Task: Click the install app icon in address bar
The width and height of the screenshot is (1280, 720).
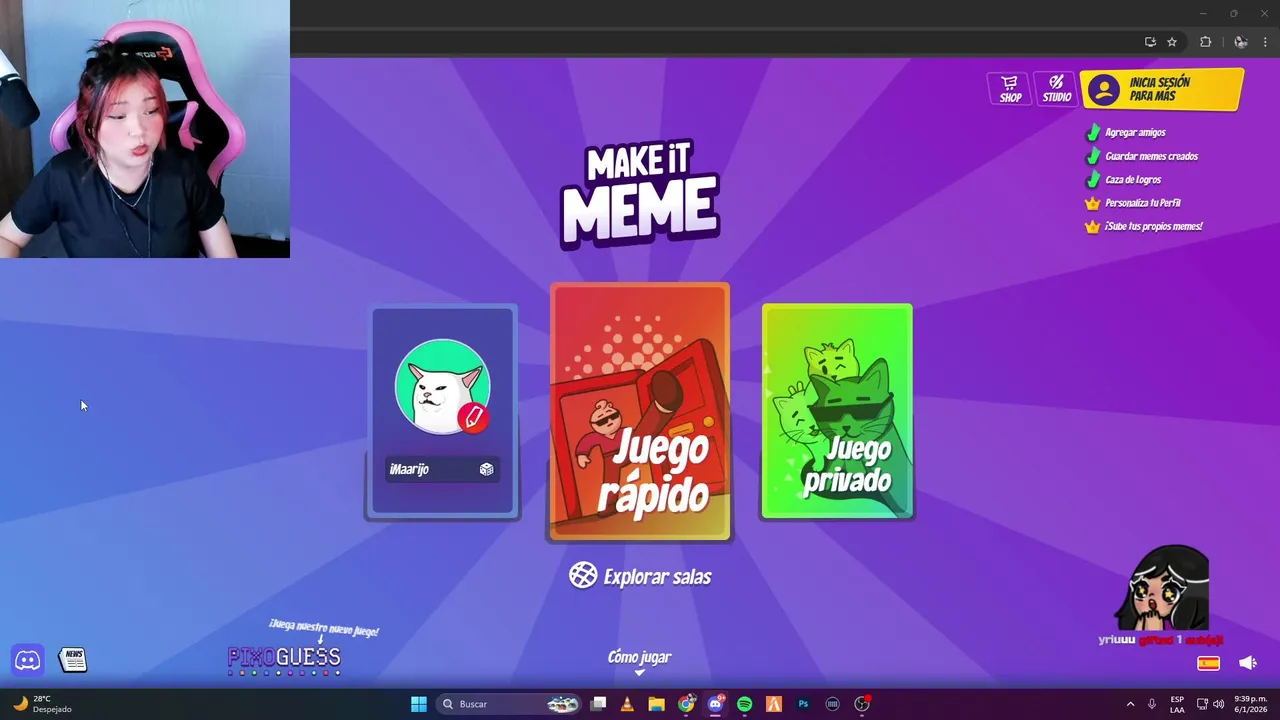Action: 1150,42
